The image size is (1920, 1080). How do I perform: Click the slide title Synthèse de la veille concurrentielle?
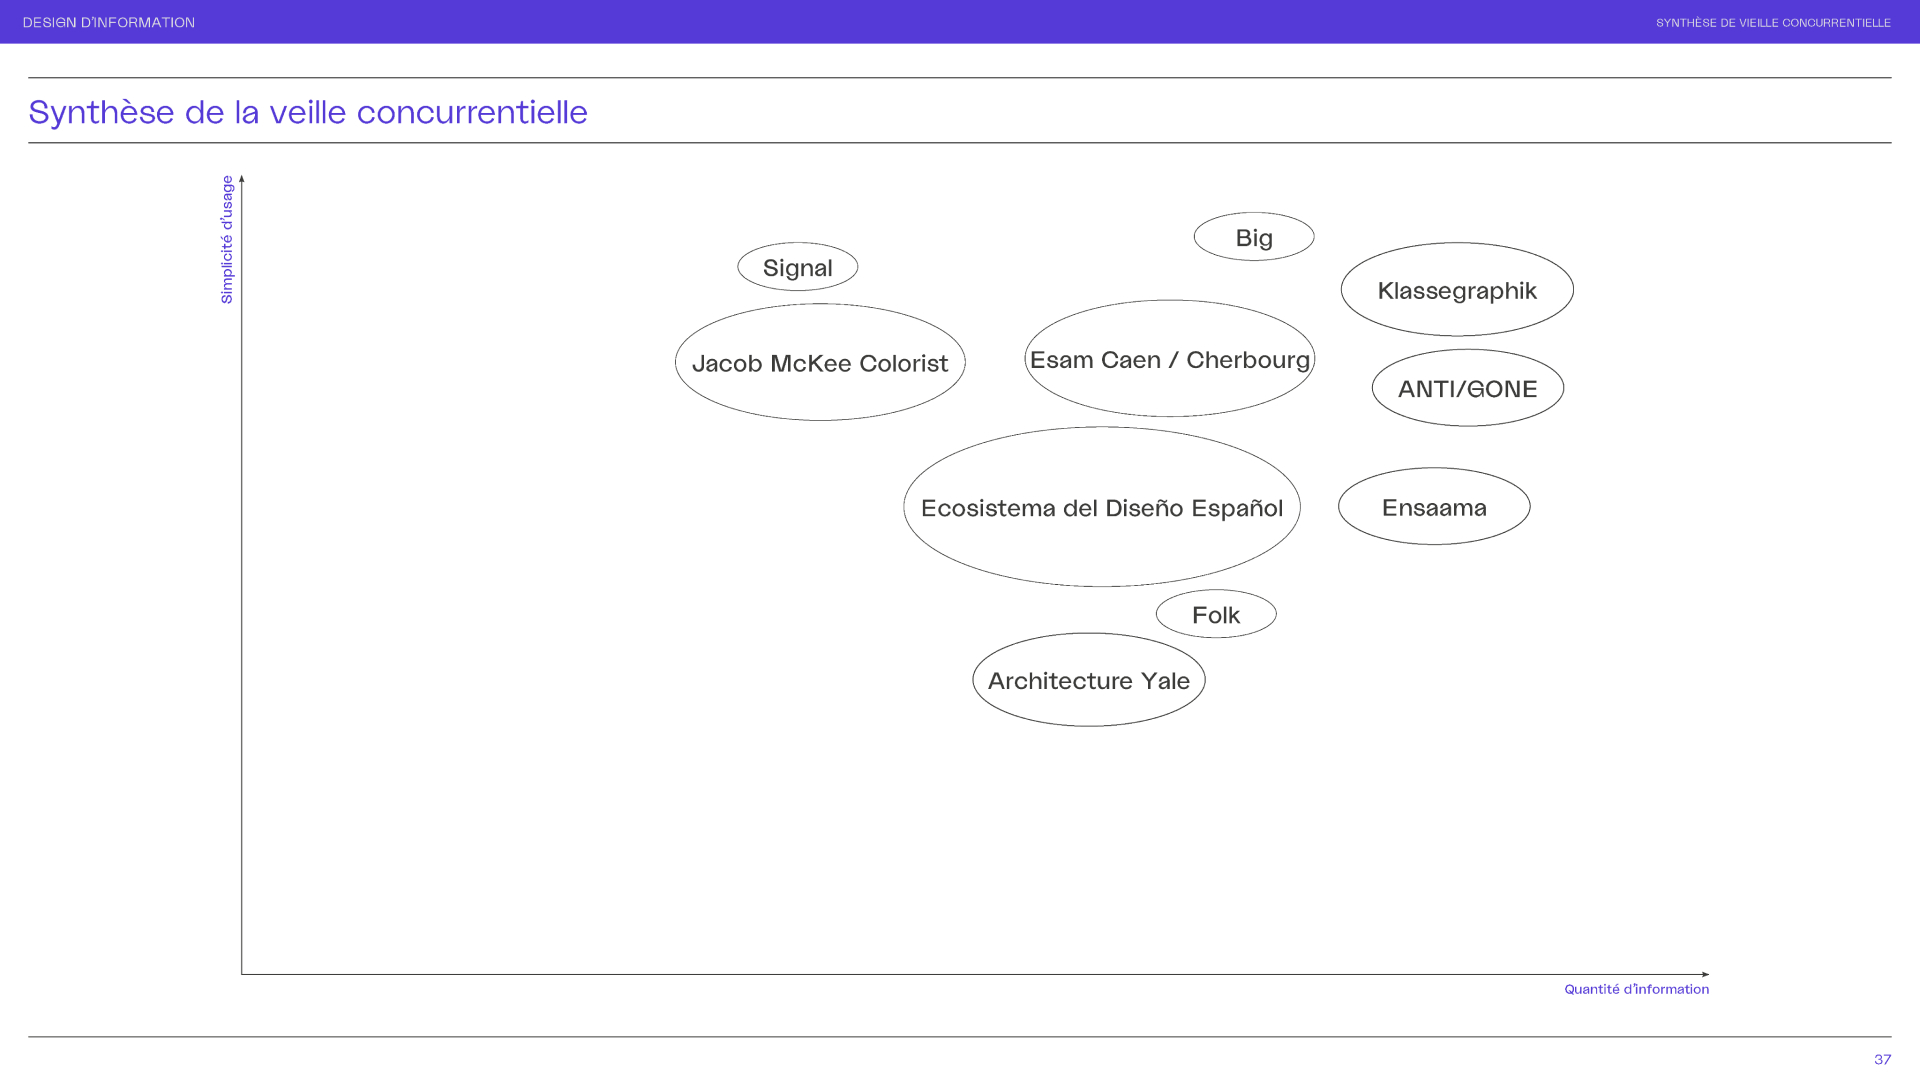[308, 112]
